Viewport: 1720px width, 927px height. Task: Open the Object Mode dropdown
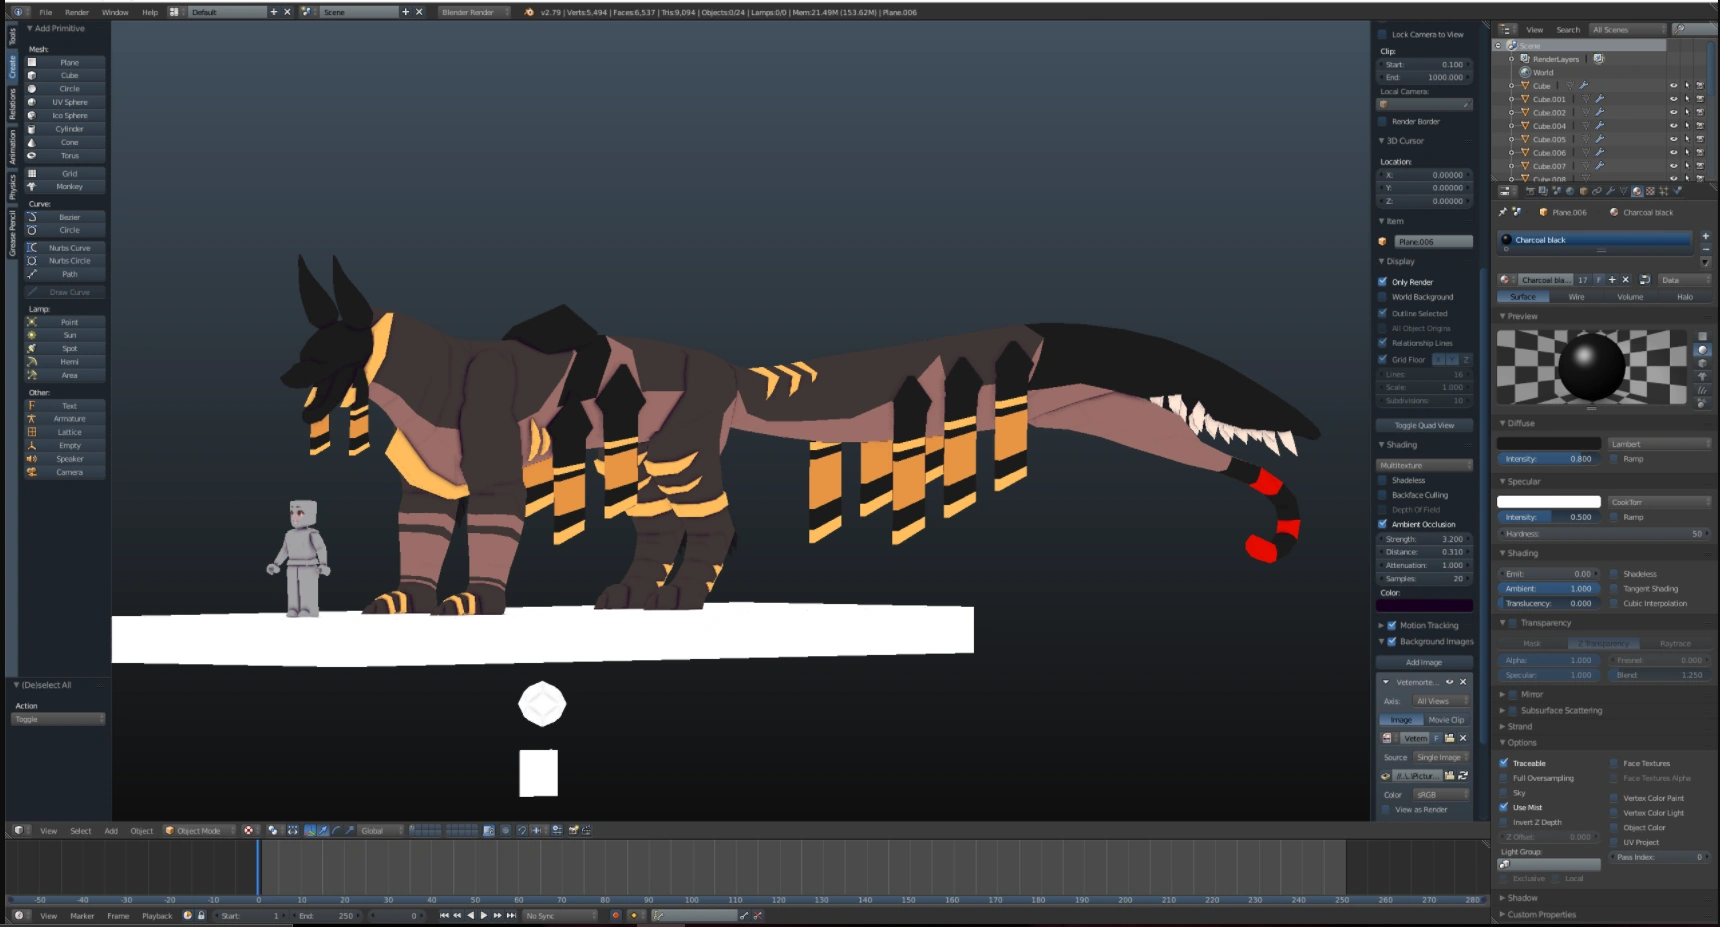tap(200, 830)
